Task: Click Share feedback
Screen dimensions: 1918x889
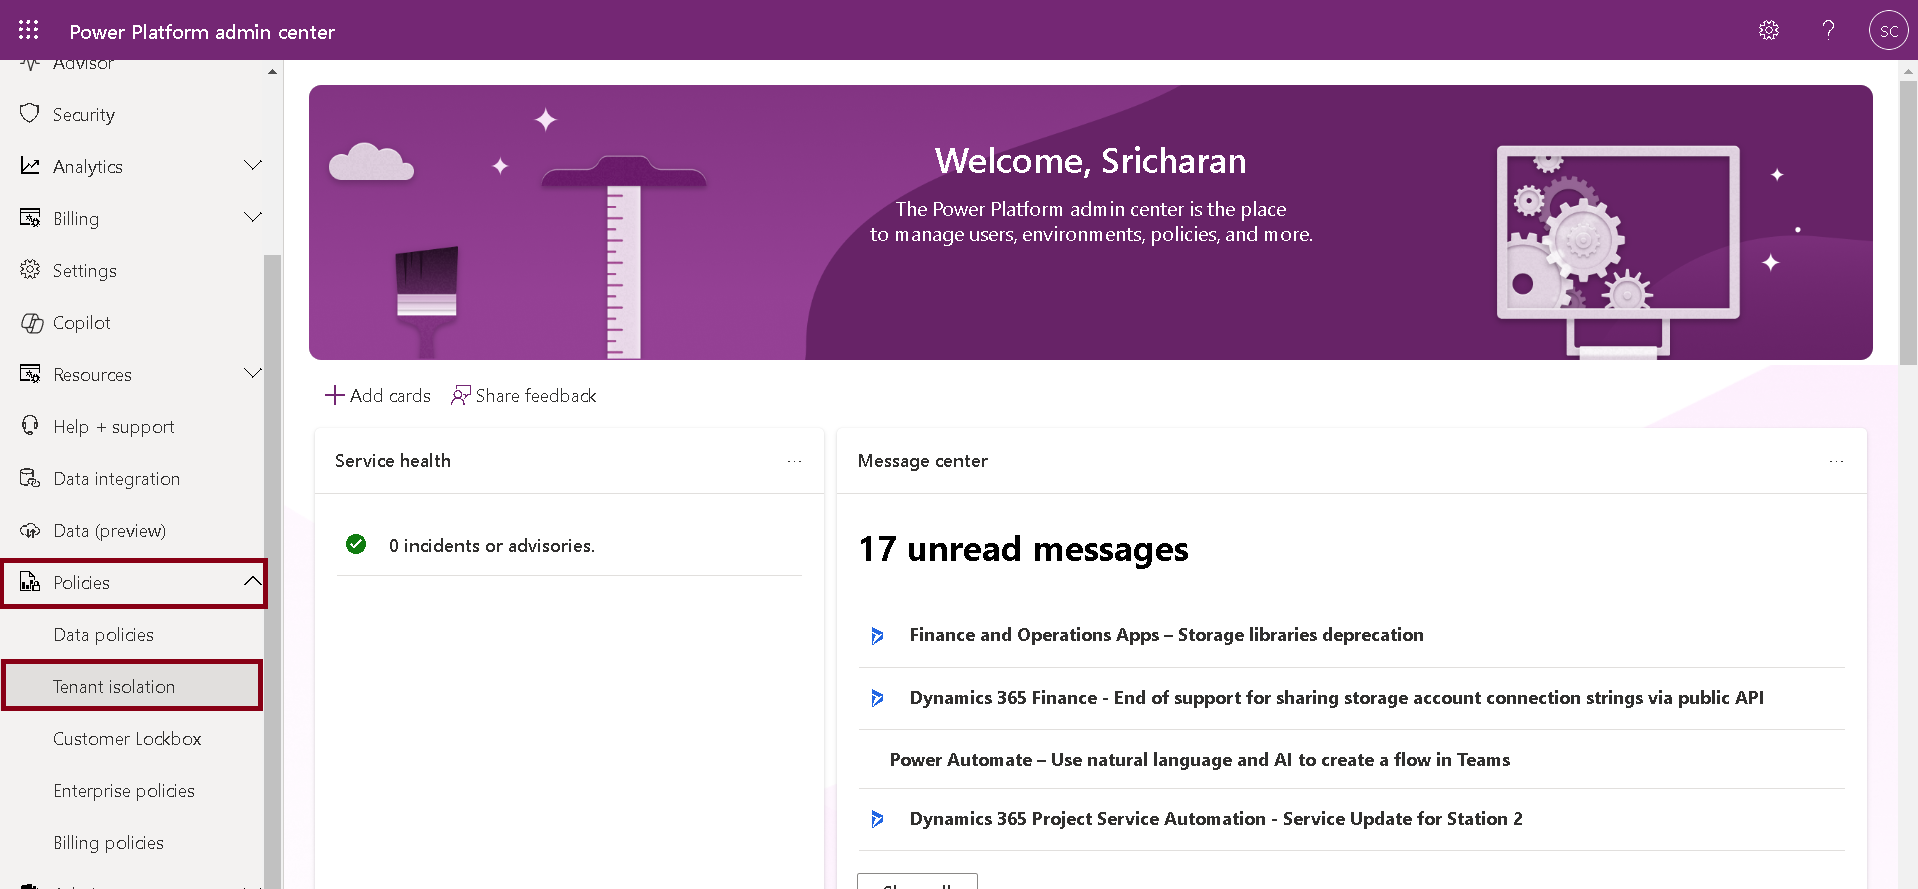Action: point(524,396)
